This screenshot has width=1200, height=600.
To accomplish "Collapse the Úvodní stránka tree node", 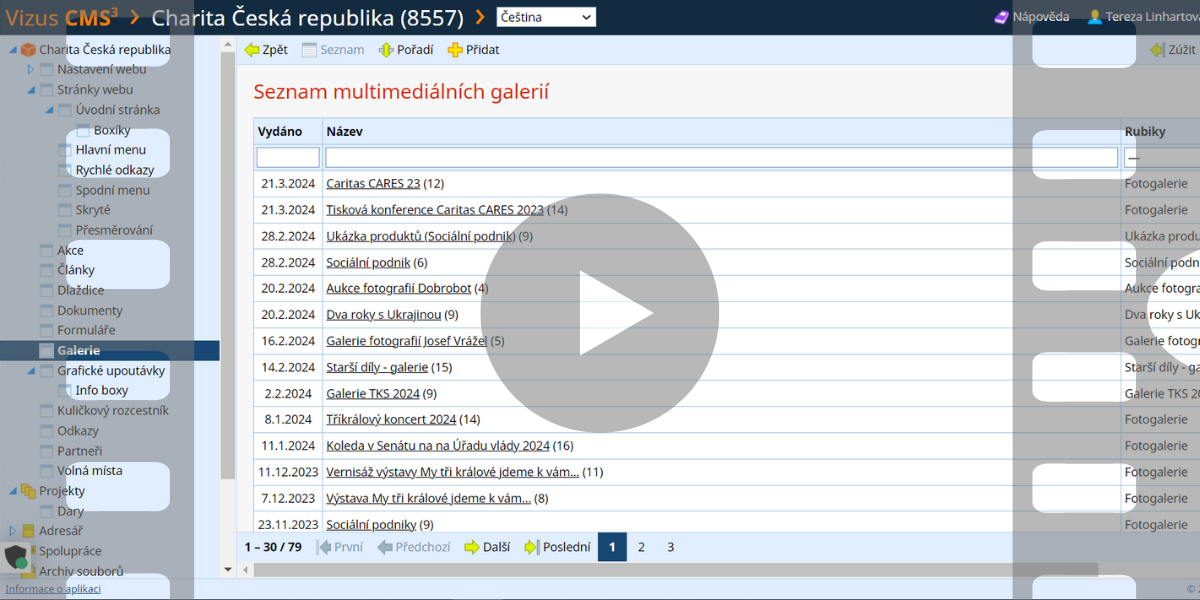I will pyautogui.click(x=49, y=110).
